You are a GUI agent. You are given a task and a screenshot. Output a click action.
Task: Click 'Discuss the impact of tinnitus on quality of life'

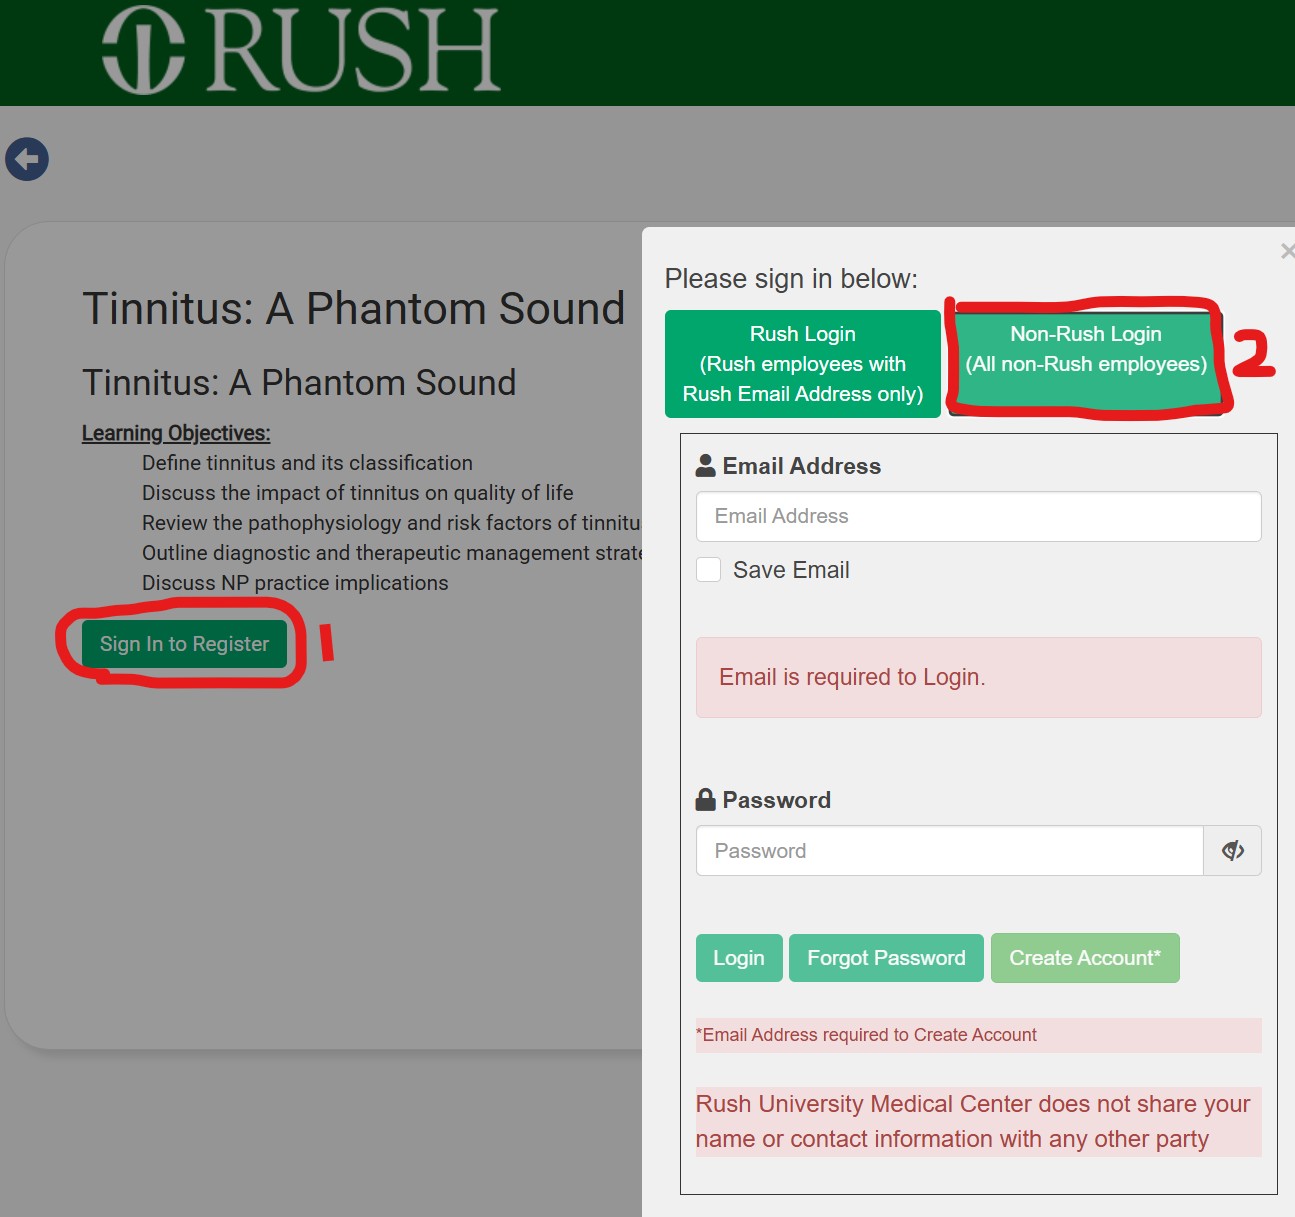coord(358,493)
